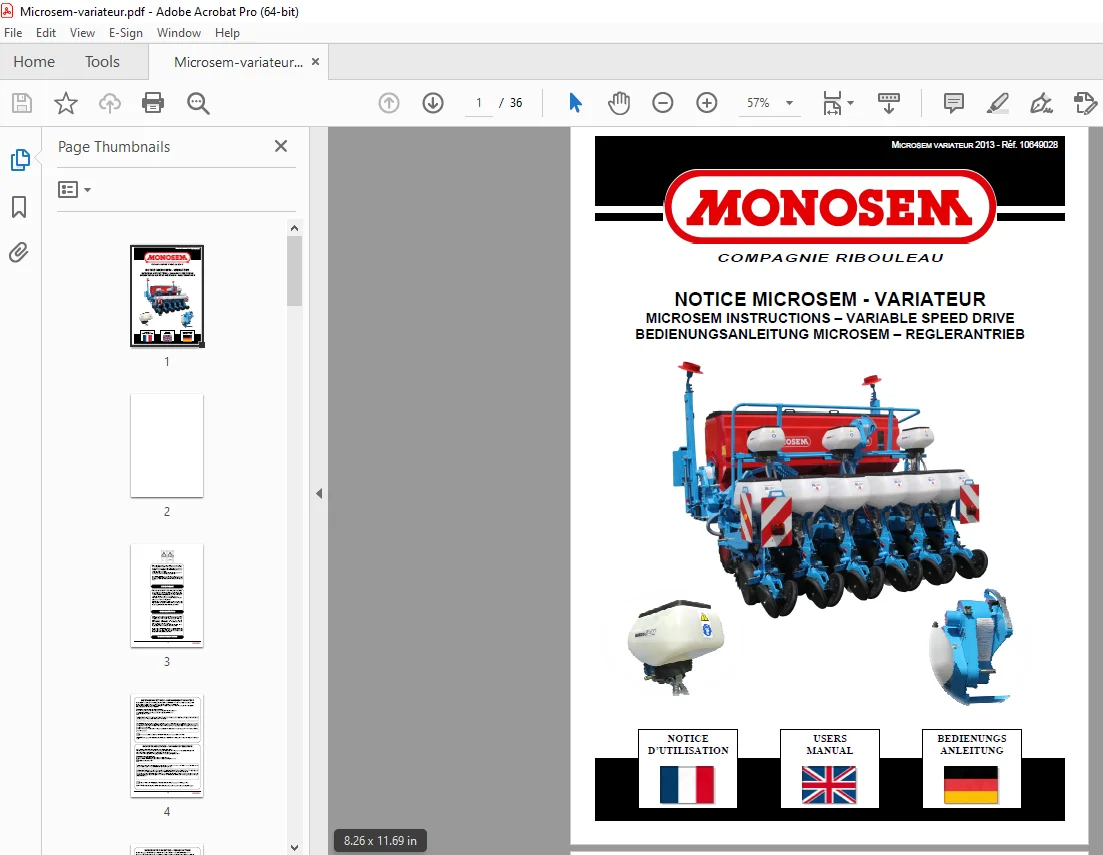Click the UK flag Users Manual box
This screenshot has height=855, width=1103.
pos(830,768)
